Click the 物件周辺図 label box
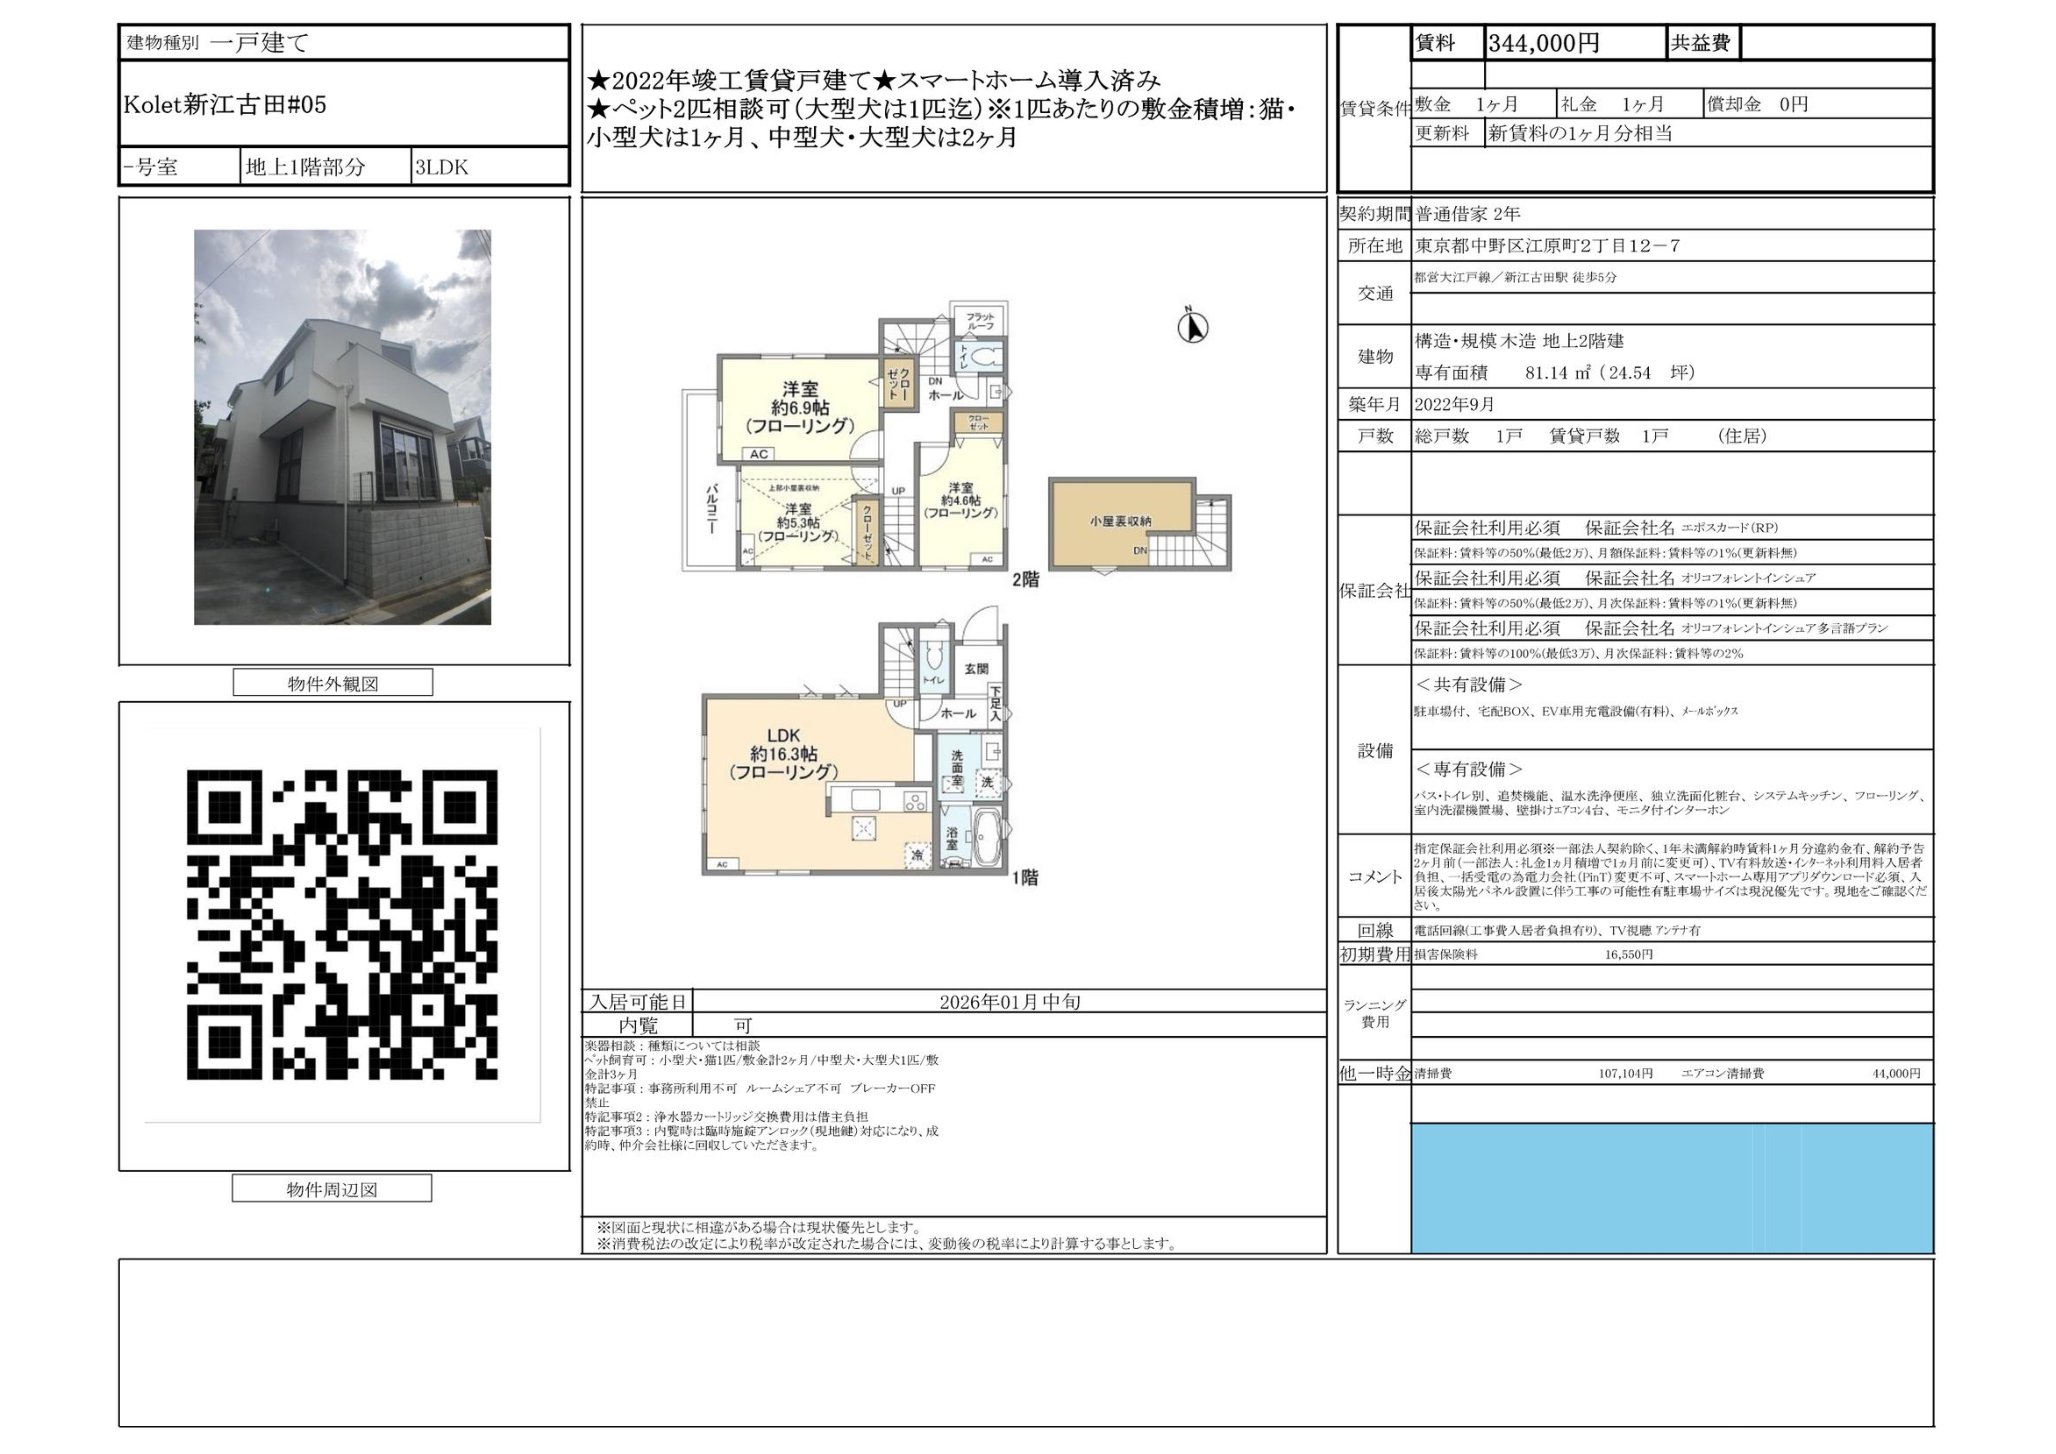This screenshot has height=1454, width=2056. (x=332, y=1189)
